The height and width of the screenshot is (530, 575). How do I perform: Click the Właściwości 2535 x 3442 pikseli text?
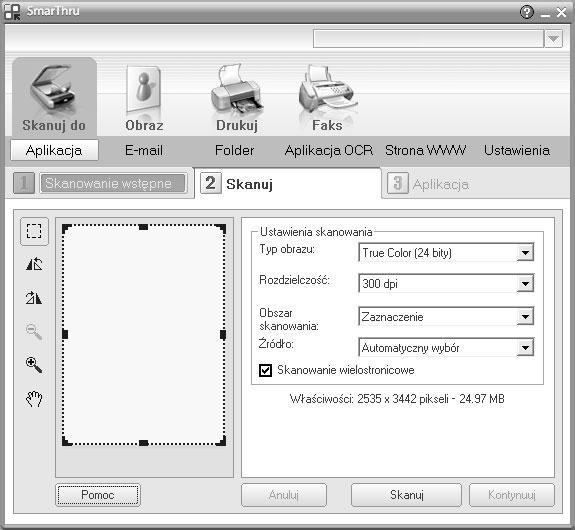397,399
